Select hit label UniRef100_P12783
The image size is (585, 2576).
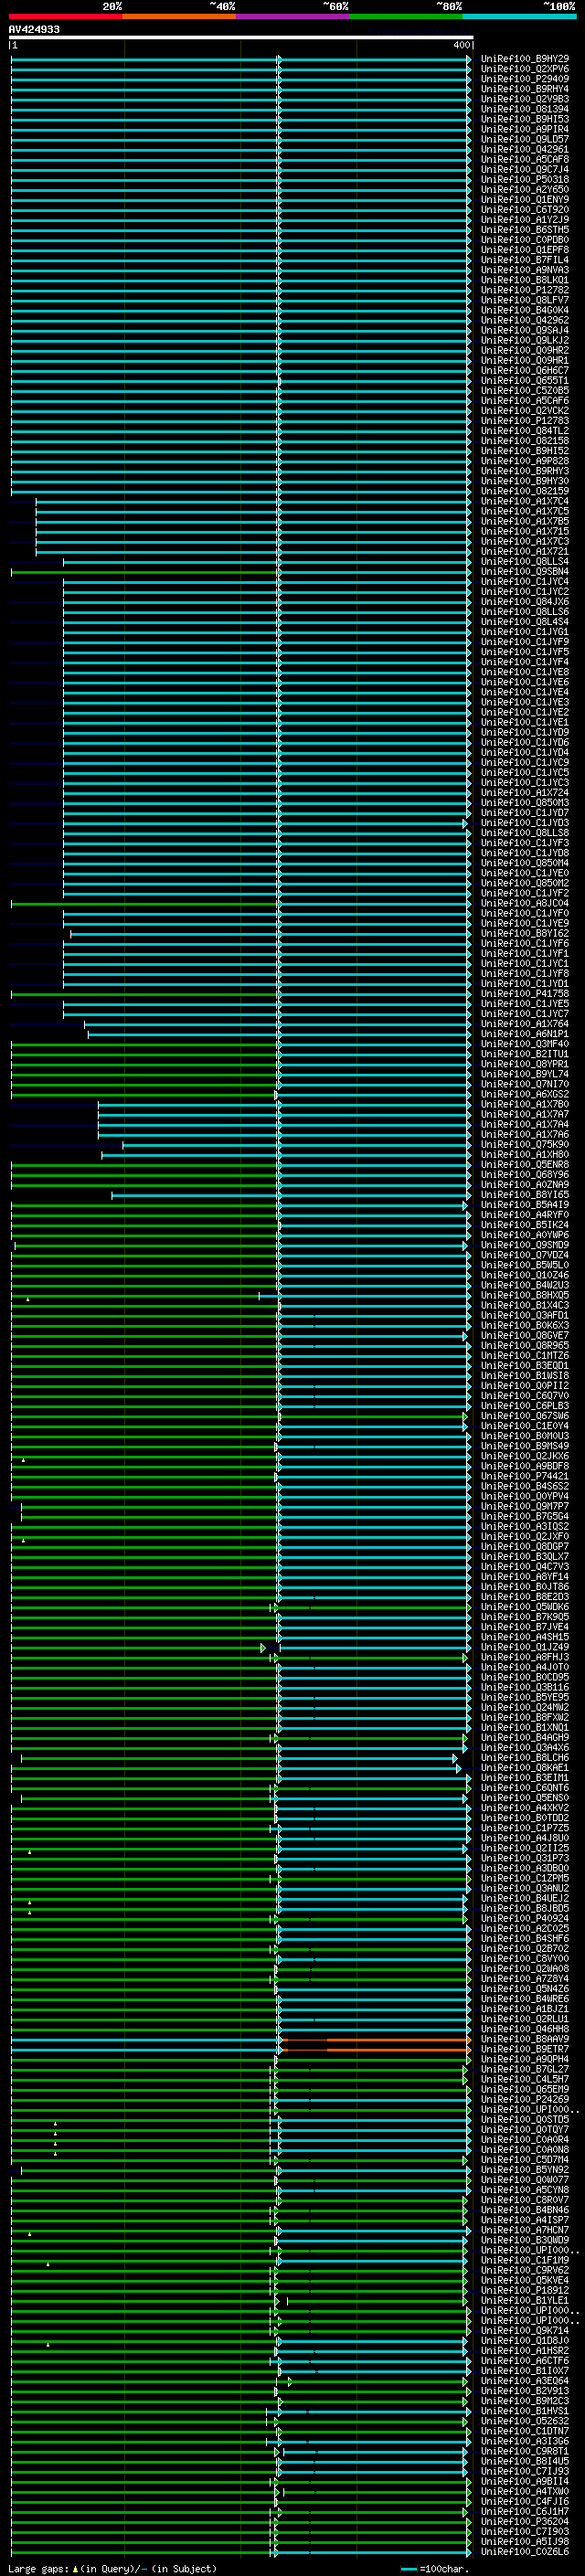pos(525,421)
